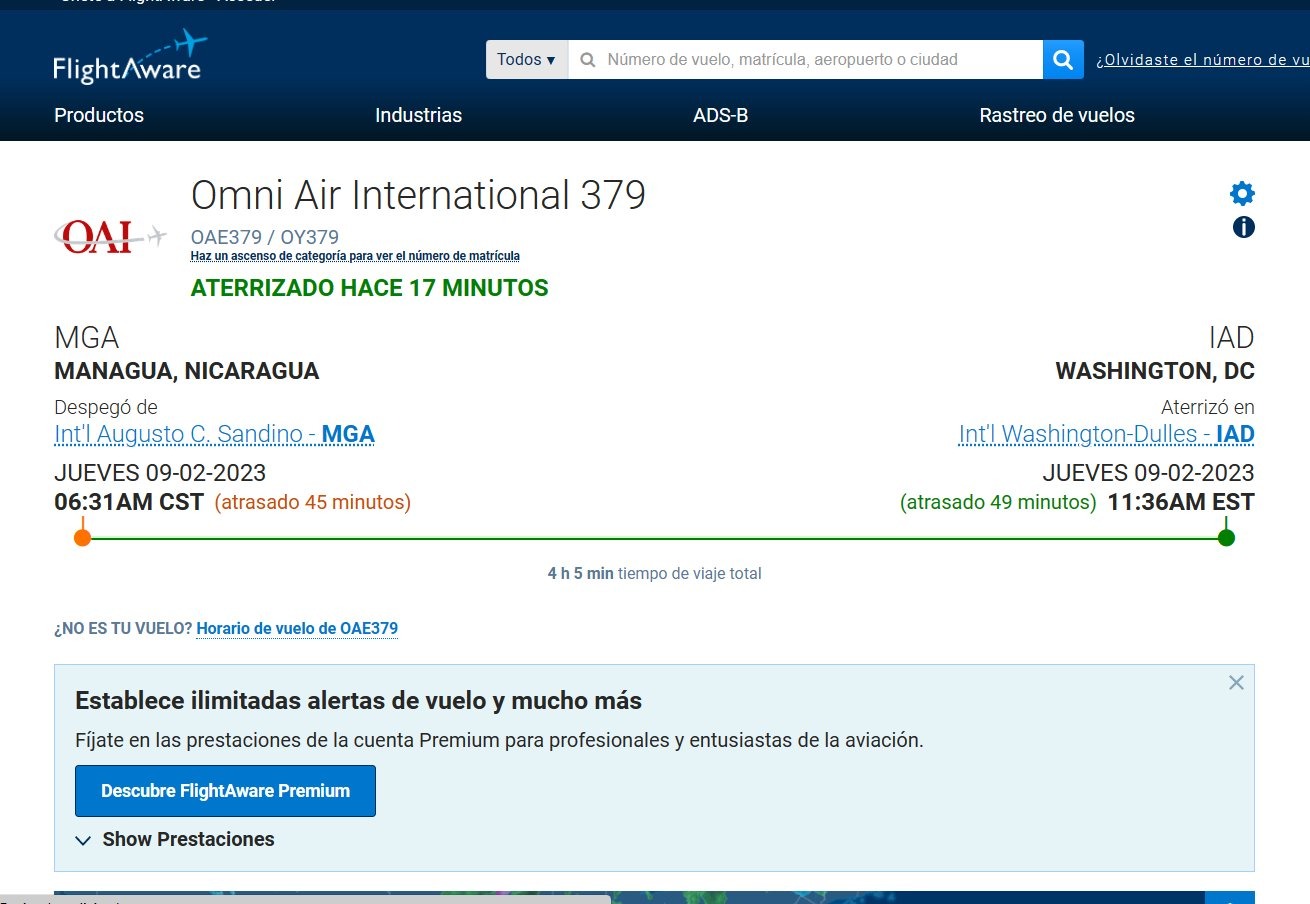The height and width of the screenshot is (904, 1310).
Task: Click '¿Olvidaste el número de vuelo' link
Action: click(1203, 60)
